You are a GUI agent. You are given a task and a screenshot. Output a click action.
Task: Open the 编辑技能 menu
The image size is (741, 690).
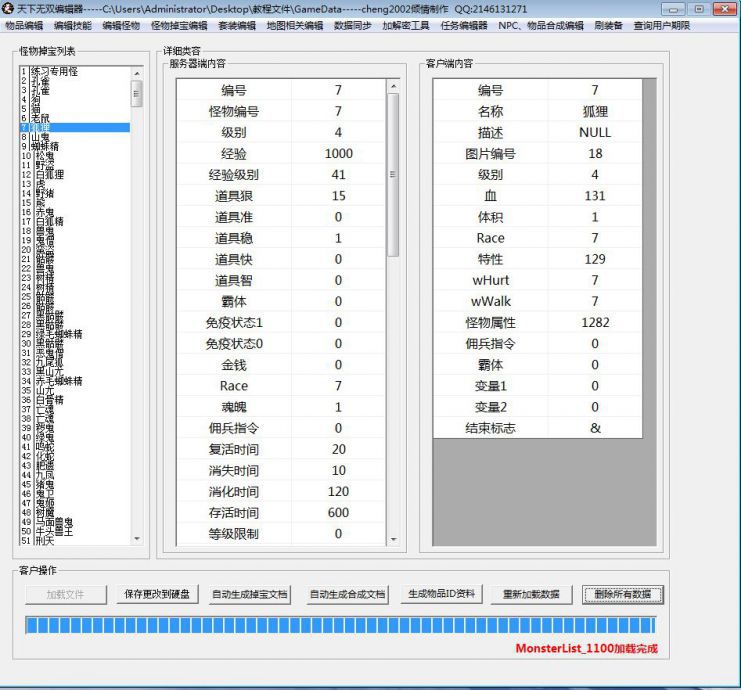(x=72, y=25)
